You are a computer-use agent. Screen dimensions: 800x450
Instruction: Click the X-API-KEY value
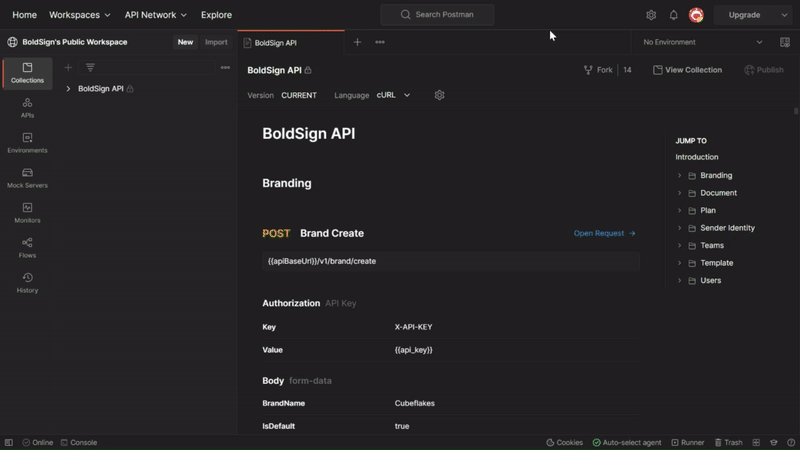pos(413,327)
